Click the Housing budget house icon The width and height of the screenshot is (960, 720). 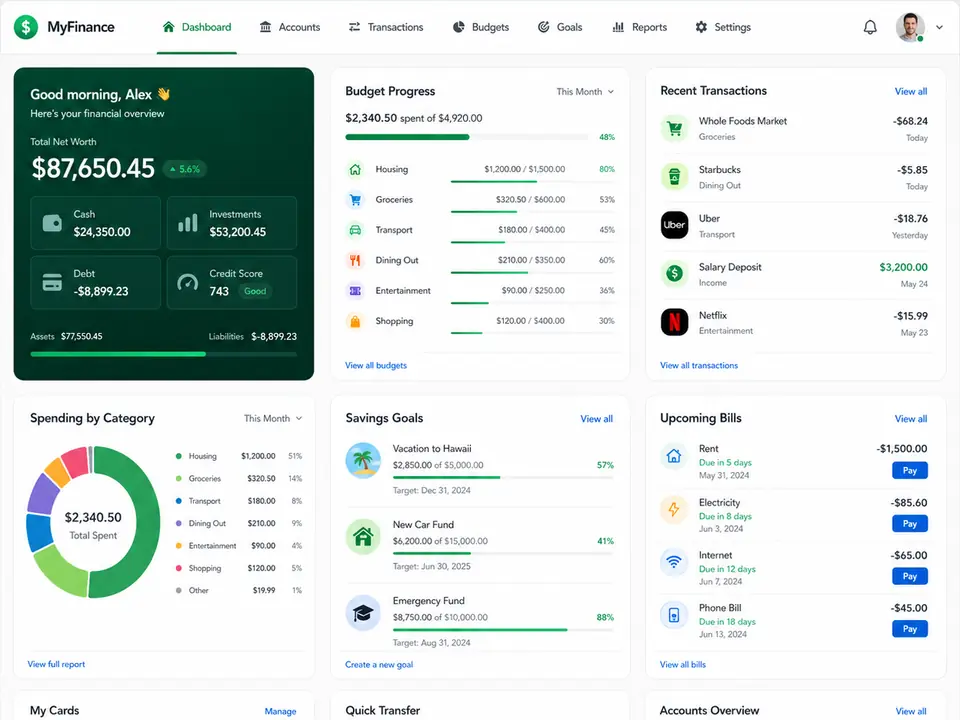pos(355,170)
